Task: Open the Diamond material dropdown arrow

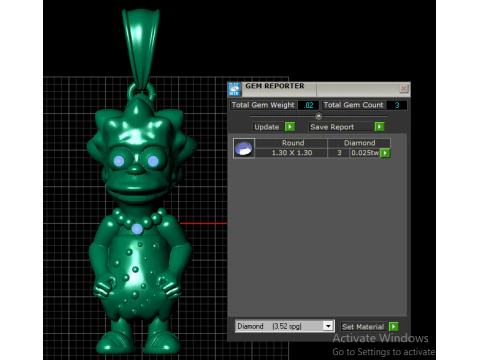Action: pyautogui.click(x=328, y=326)
